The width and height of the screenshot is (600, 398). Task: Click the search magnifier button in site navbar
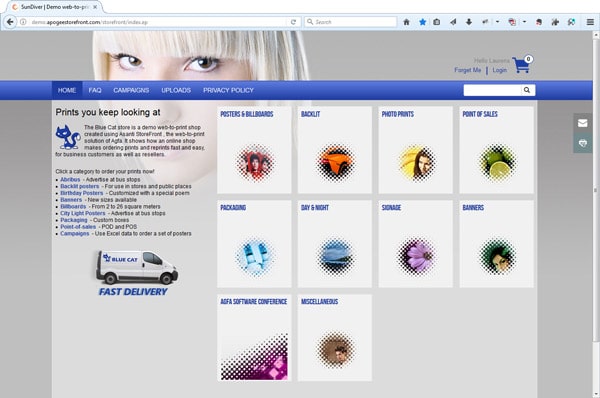[527, 90]
